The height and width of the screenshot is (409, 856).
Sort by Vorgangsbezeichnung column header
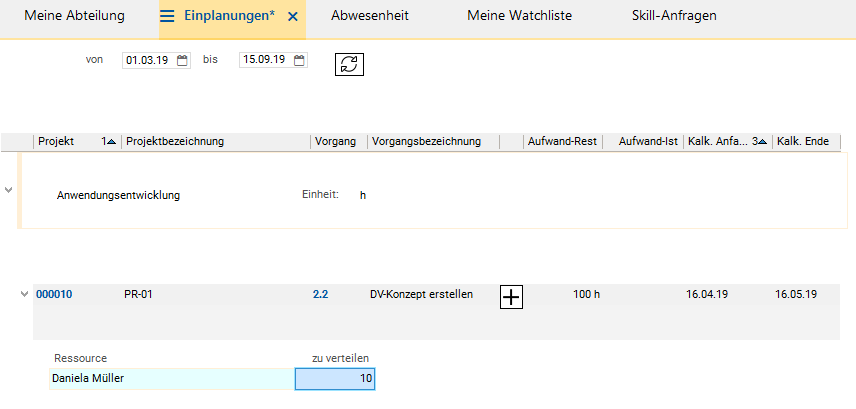pos(433,142)
